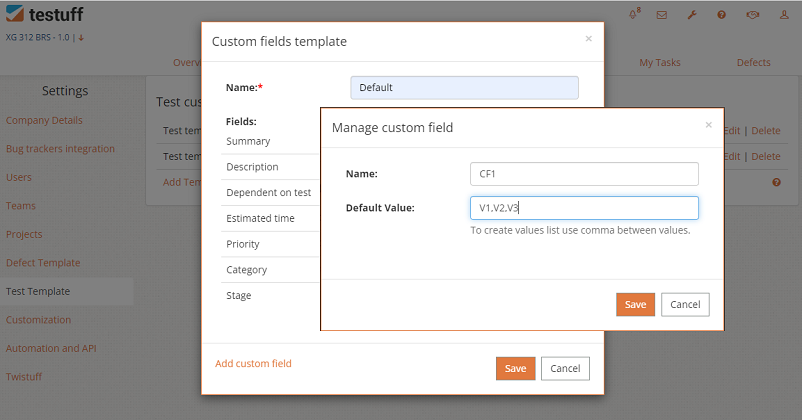The image size is (802, 420).
Task: Open Twistuff settings
Action: coord(24,377)
